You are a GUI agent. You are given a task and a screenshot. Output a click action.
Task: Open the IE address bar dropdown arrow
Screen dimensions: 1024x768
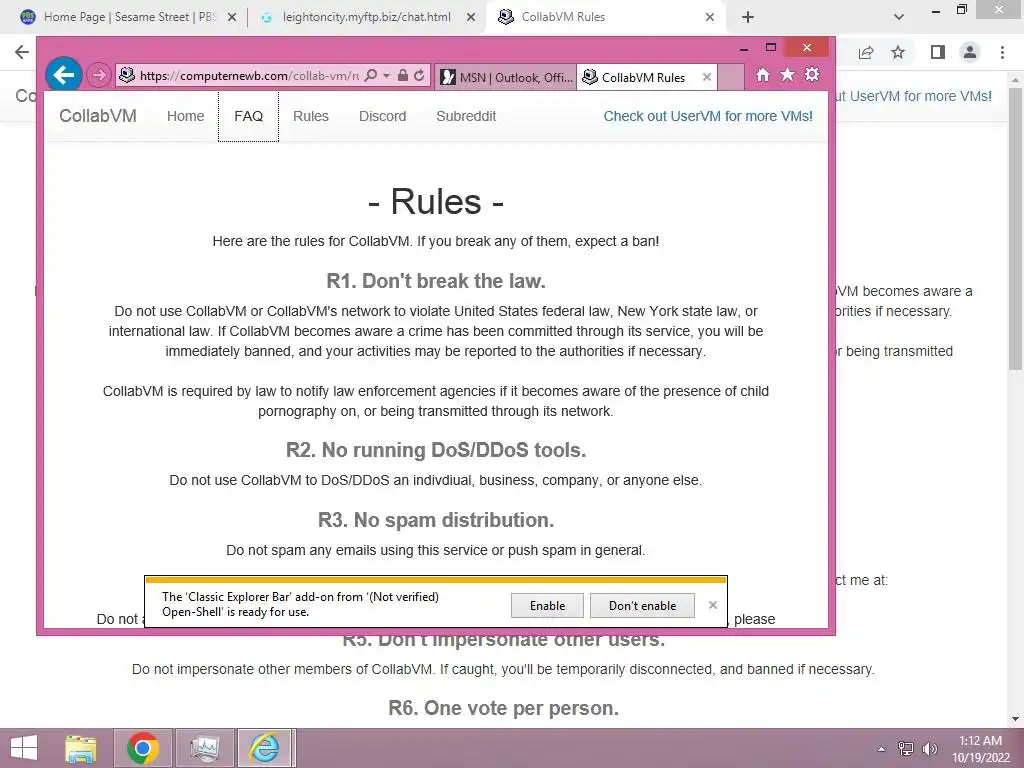387,76
